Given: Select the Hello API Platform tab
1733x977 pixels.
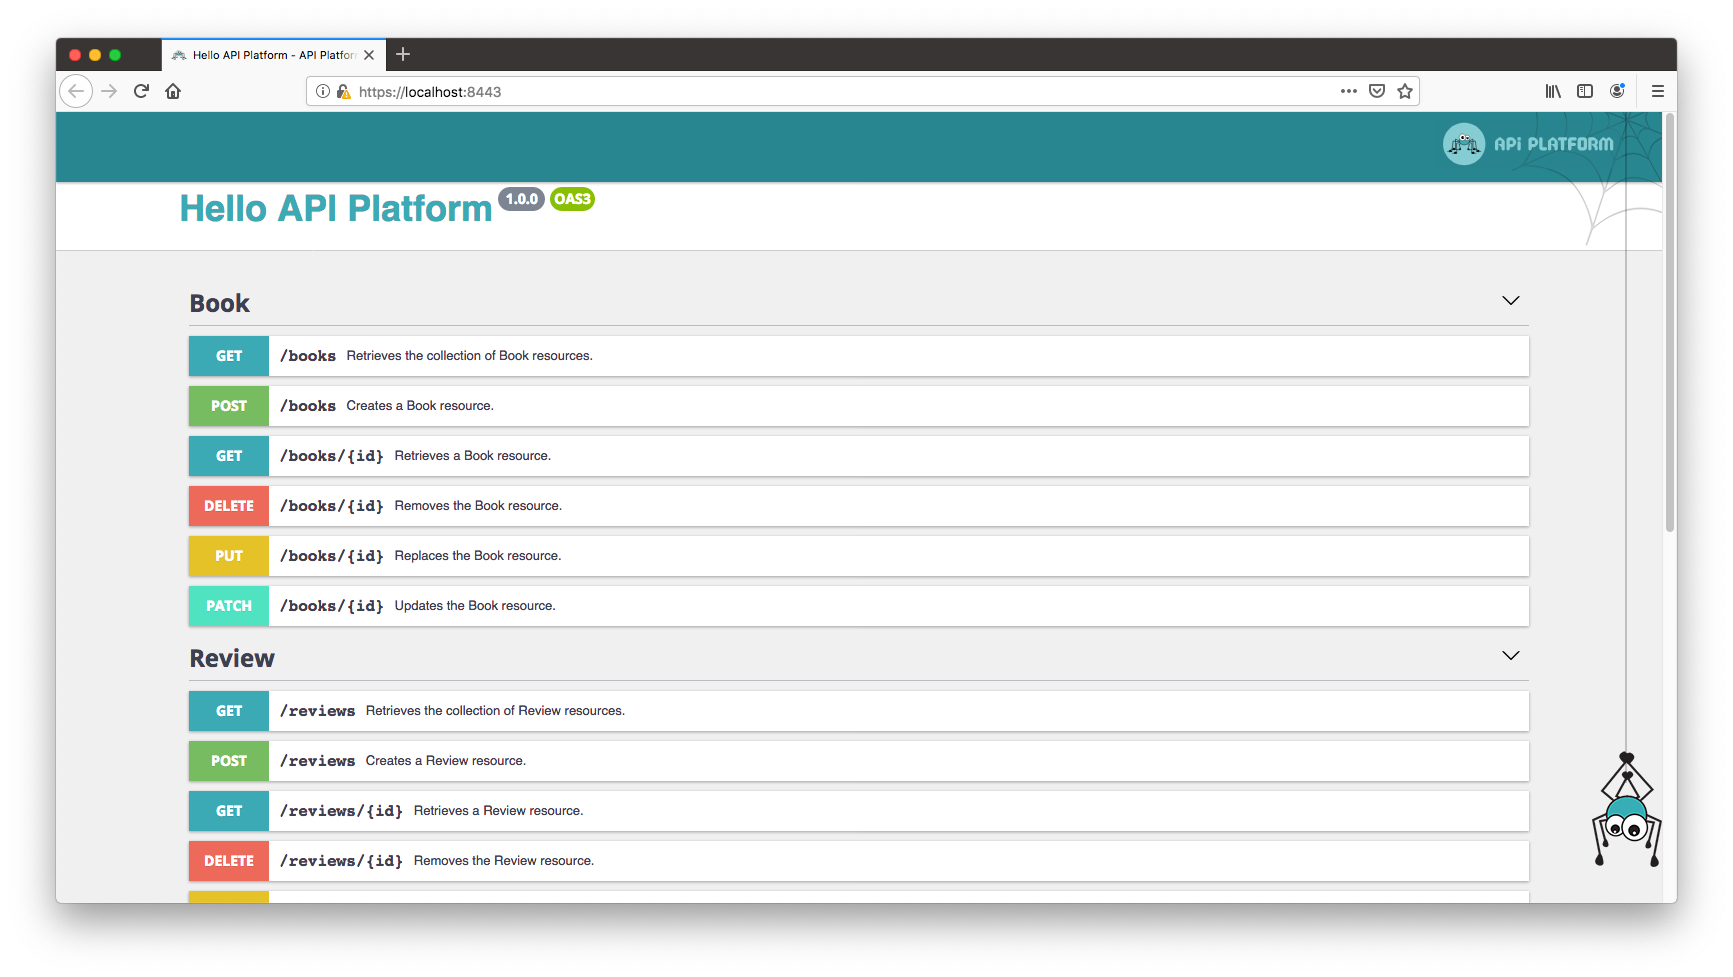Looking at the screenshot, I should coord(273,55).
